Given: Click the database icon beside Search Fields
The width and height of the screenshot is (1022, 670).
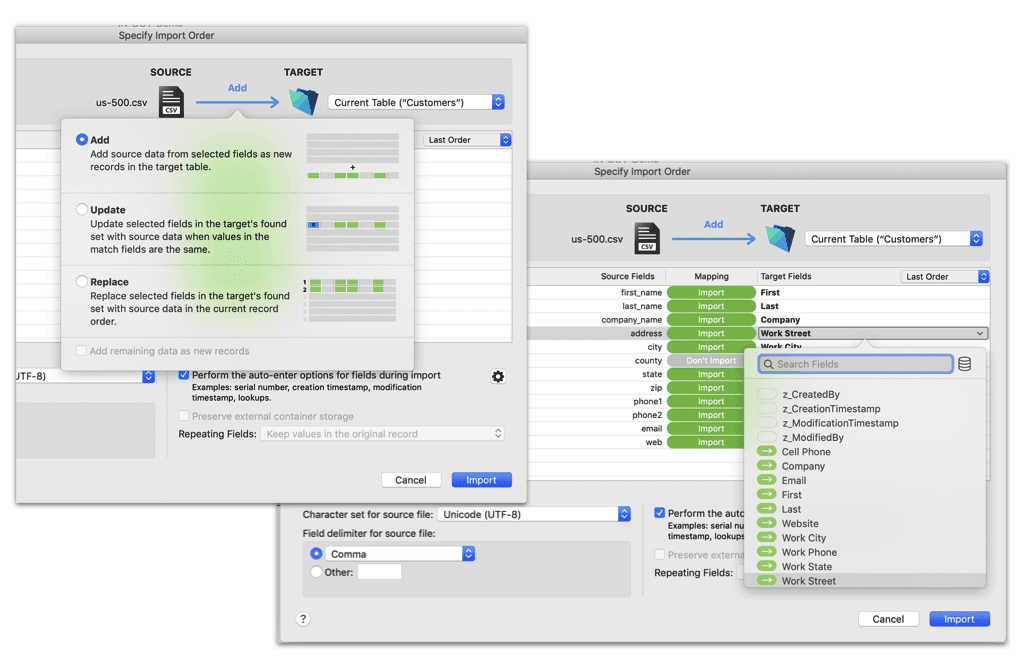Looking at the screenshot, I should click(965, 364).
